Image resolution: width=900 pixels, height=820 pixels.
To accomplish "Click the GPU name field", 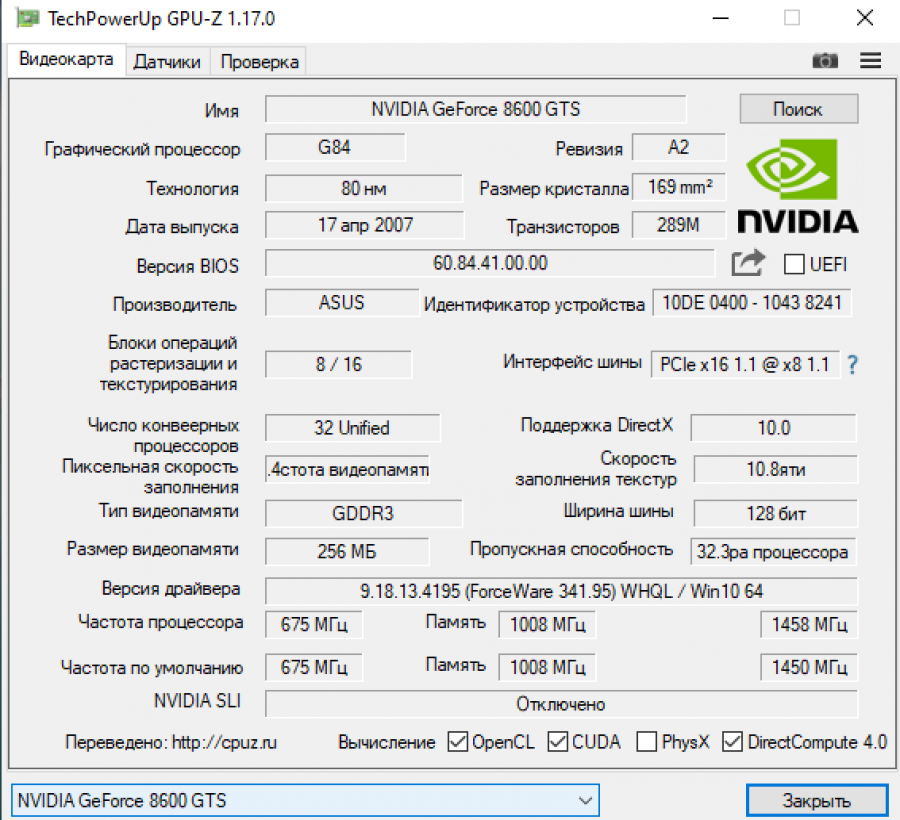I will coord(475,109).
